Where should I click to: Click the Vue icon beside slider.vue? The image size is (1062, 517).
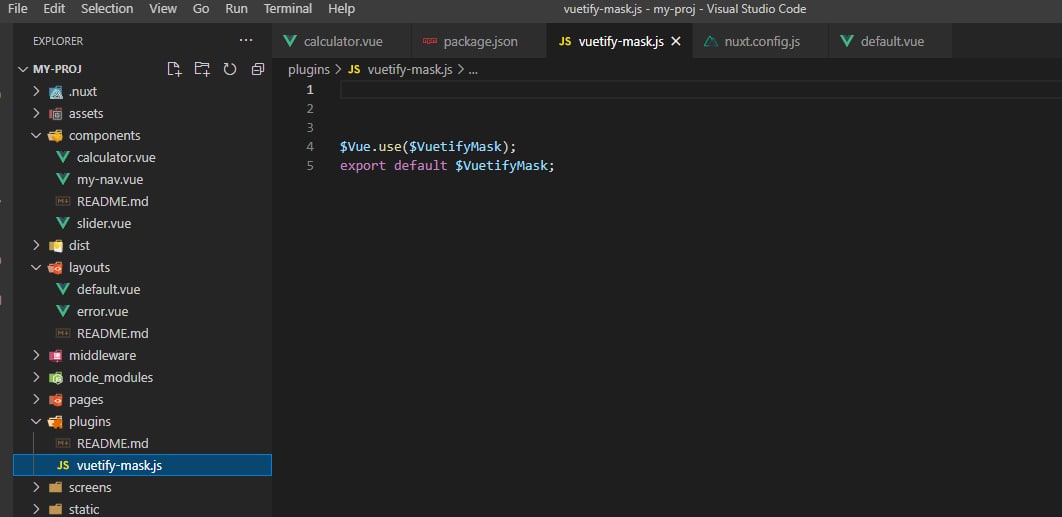pyautogui.click(x=63, y=224)
